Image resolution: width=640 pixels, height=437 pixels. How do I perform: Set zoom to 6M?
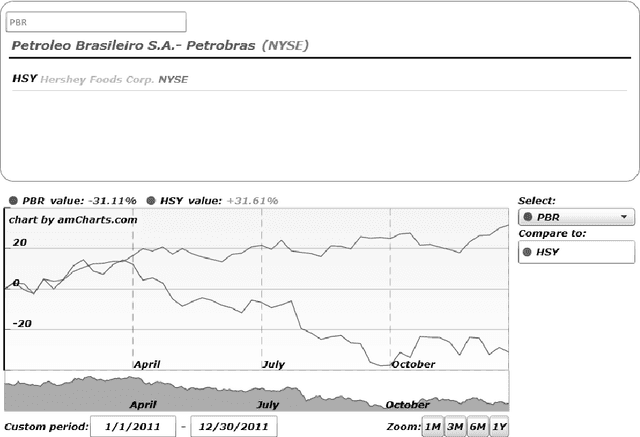click(x=477, y=427)
